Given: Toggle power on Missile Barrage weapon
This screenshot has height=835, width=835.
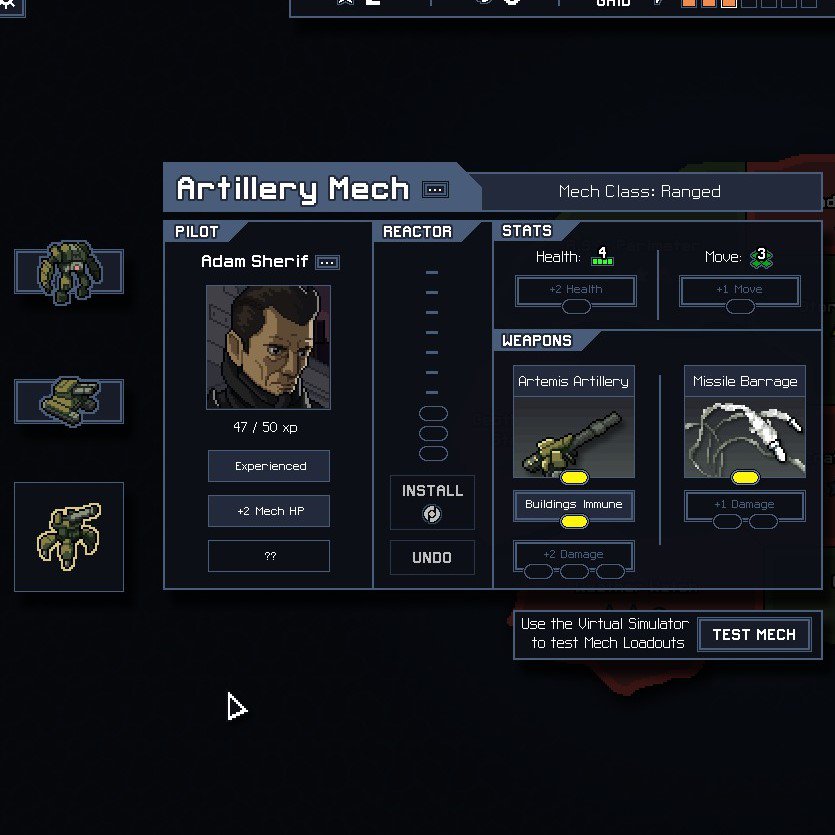Looking at the screenshot, I should click(x=745, y=478).
